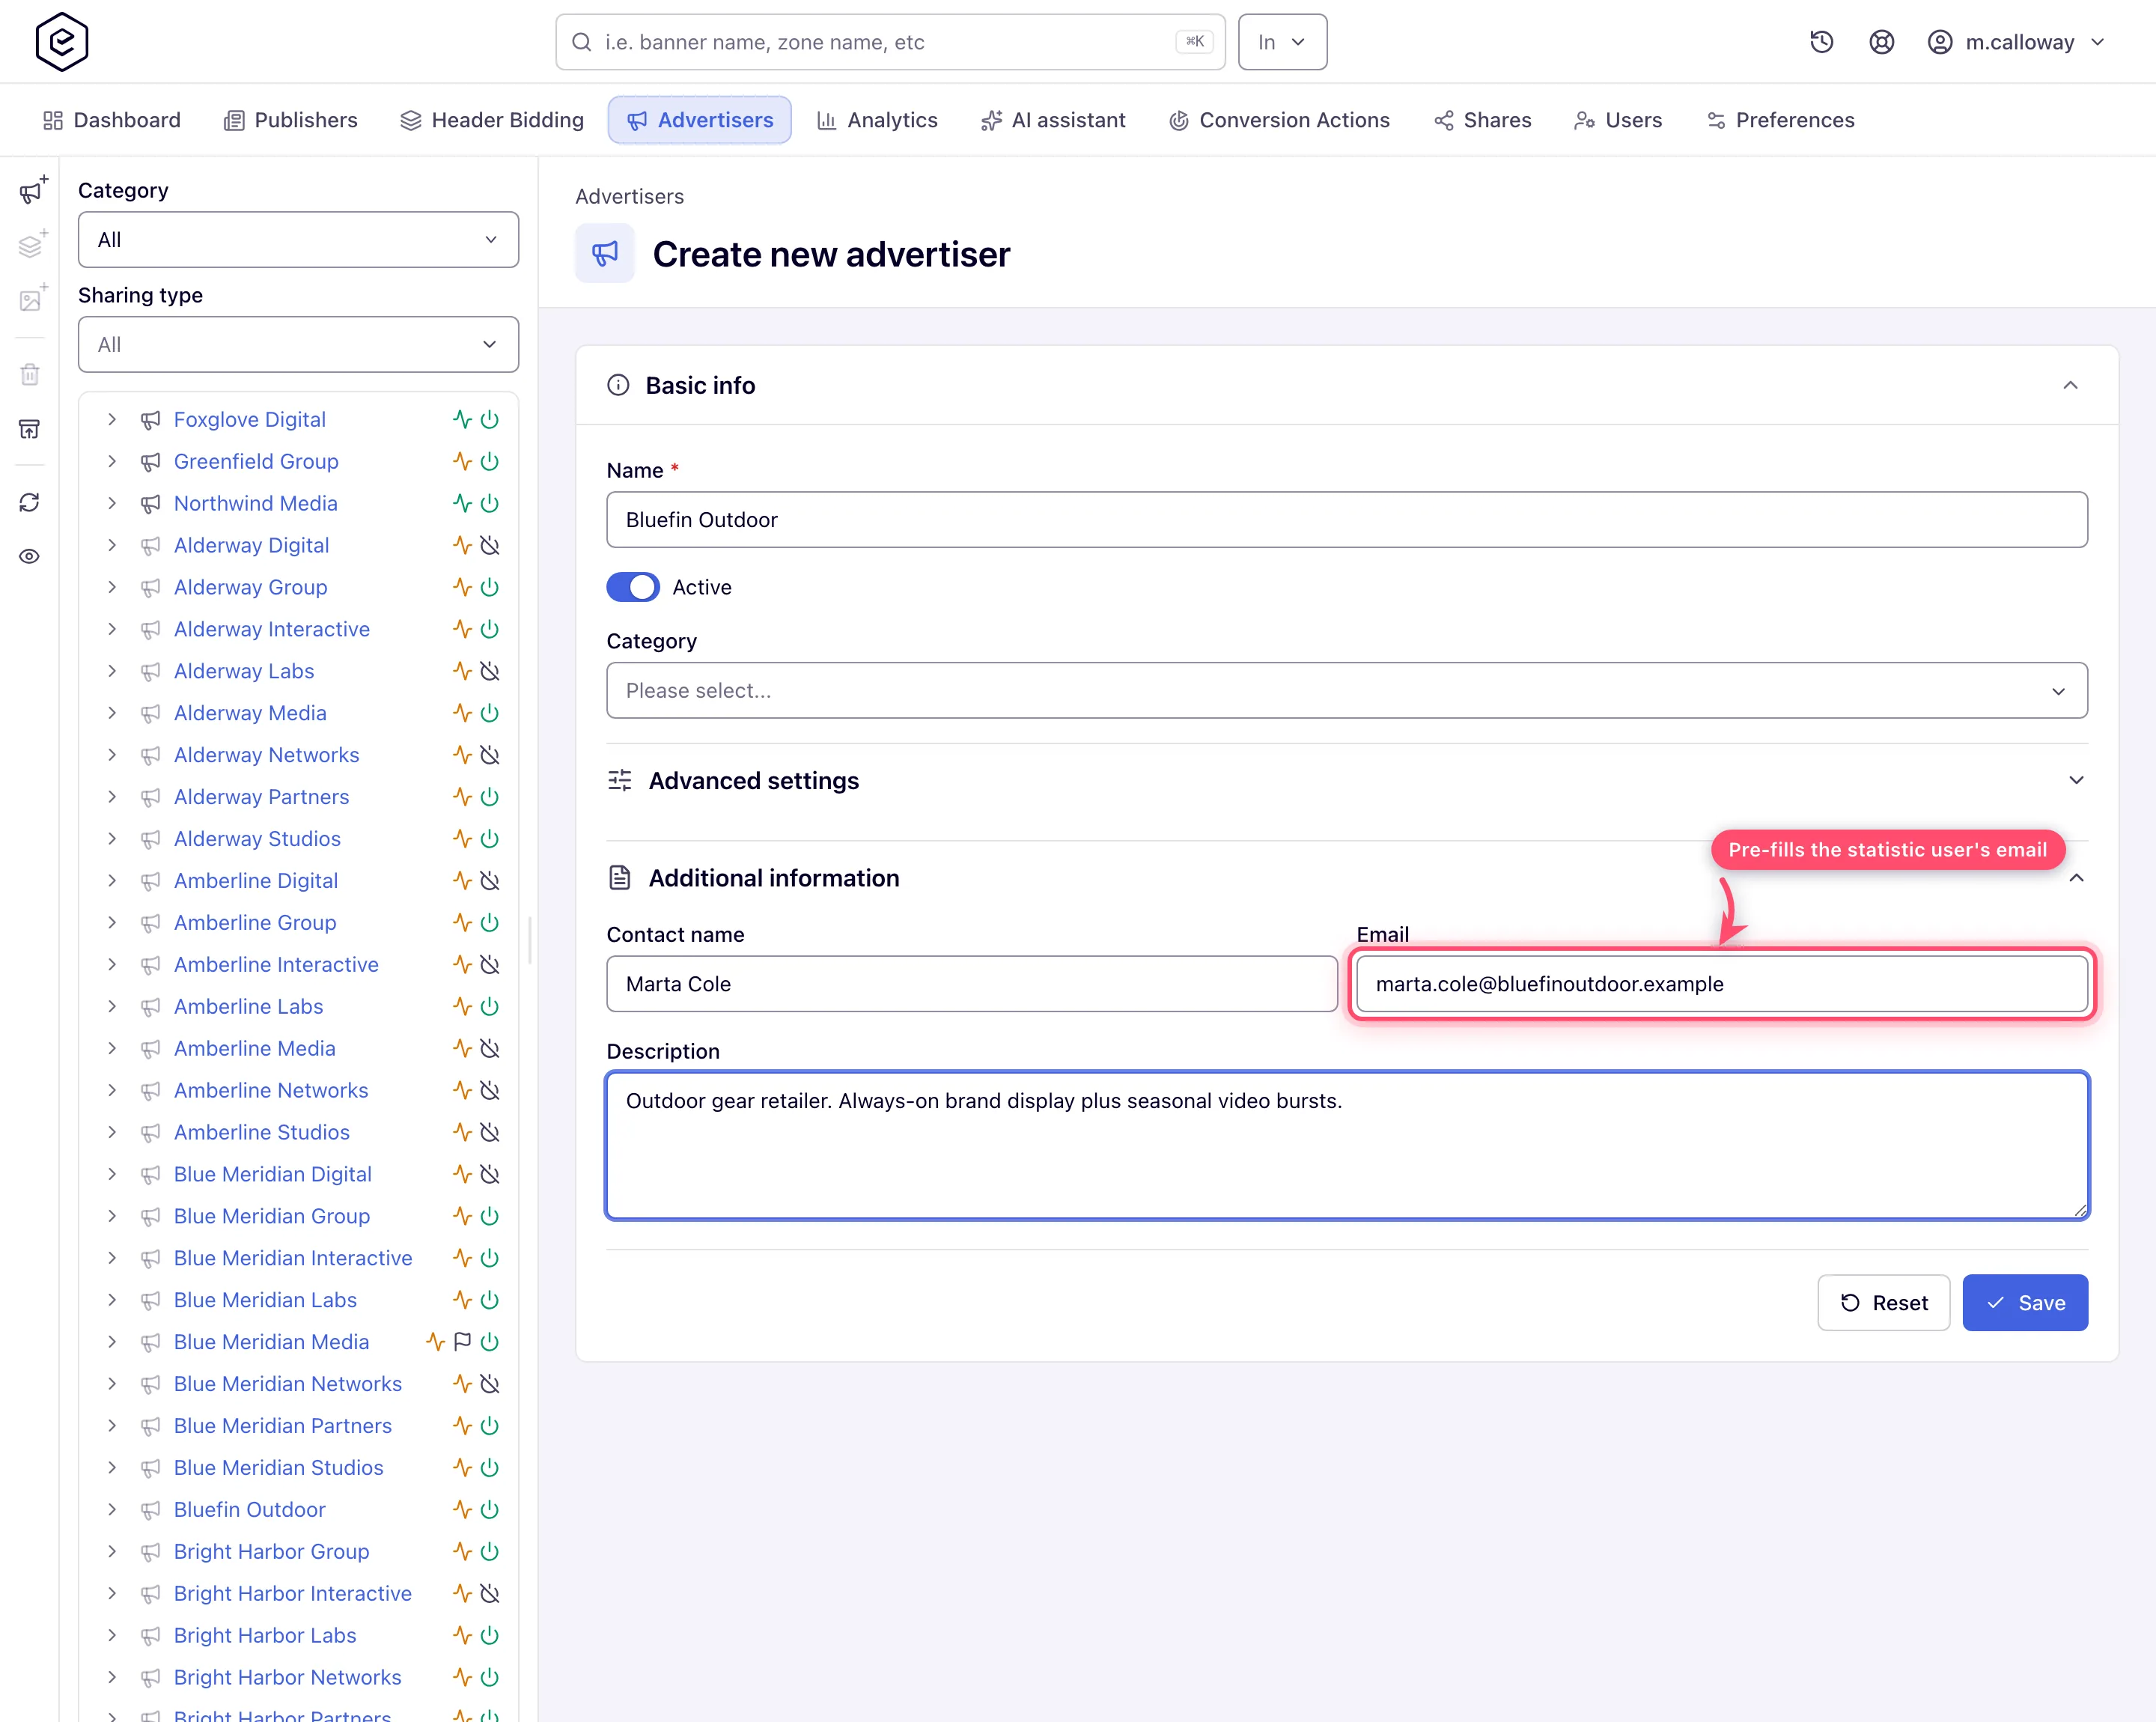This screenshot has height=1722, width=2156.
Task: Open the Sharing type dropdown
Action: (x=298, y=344)
